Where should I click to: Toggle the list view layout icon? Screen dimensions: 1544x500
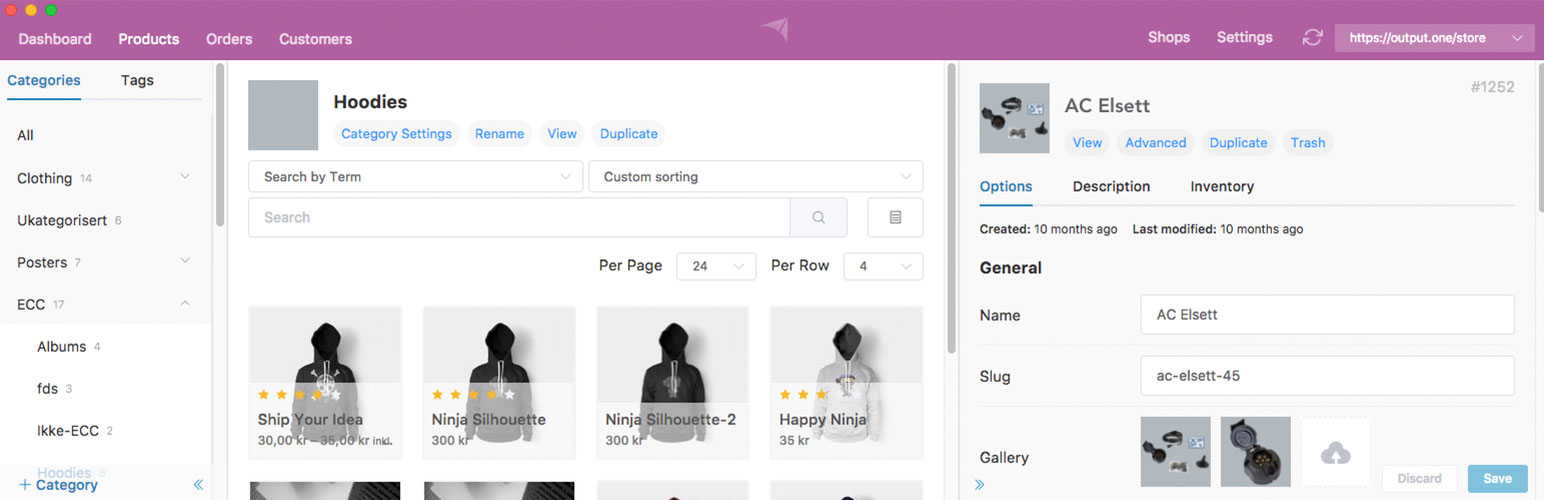click(895, 217)
